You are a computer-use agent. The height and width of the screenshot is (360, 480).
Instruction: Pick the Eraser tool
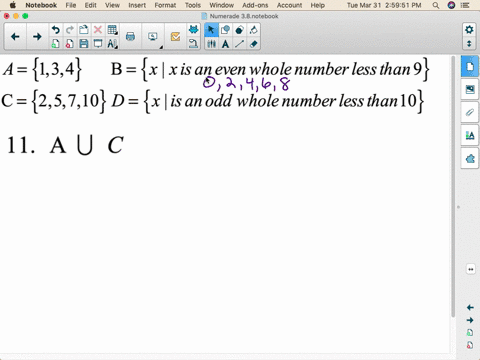[253, 44]
